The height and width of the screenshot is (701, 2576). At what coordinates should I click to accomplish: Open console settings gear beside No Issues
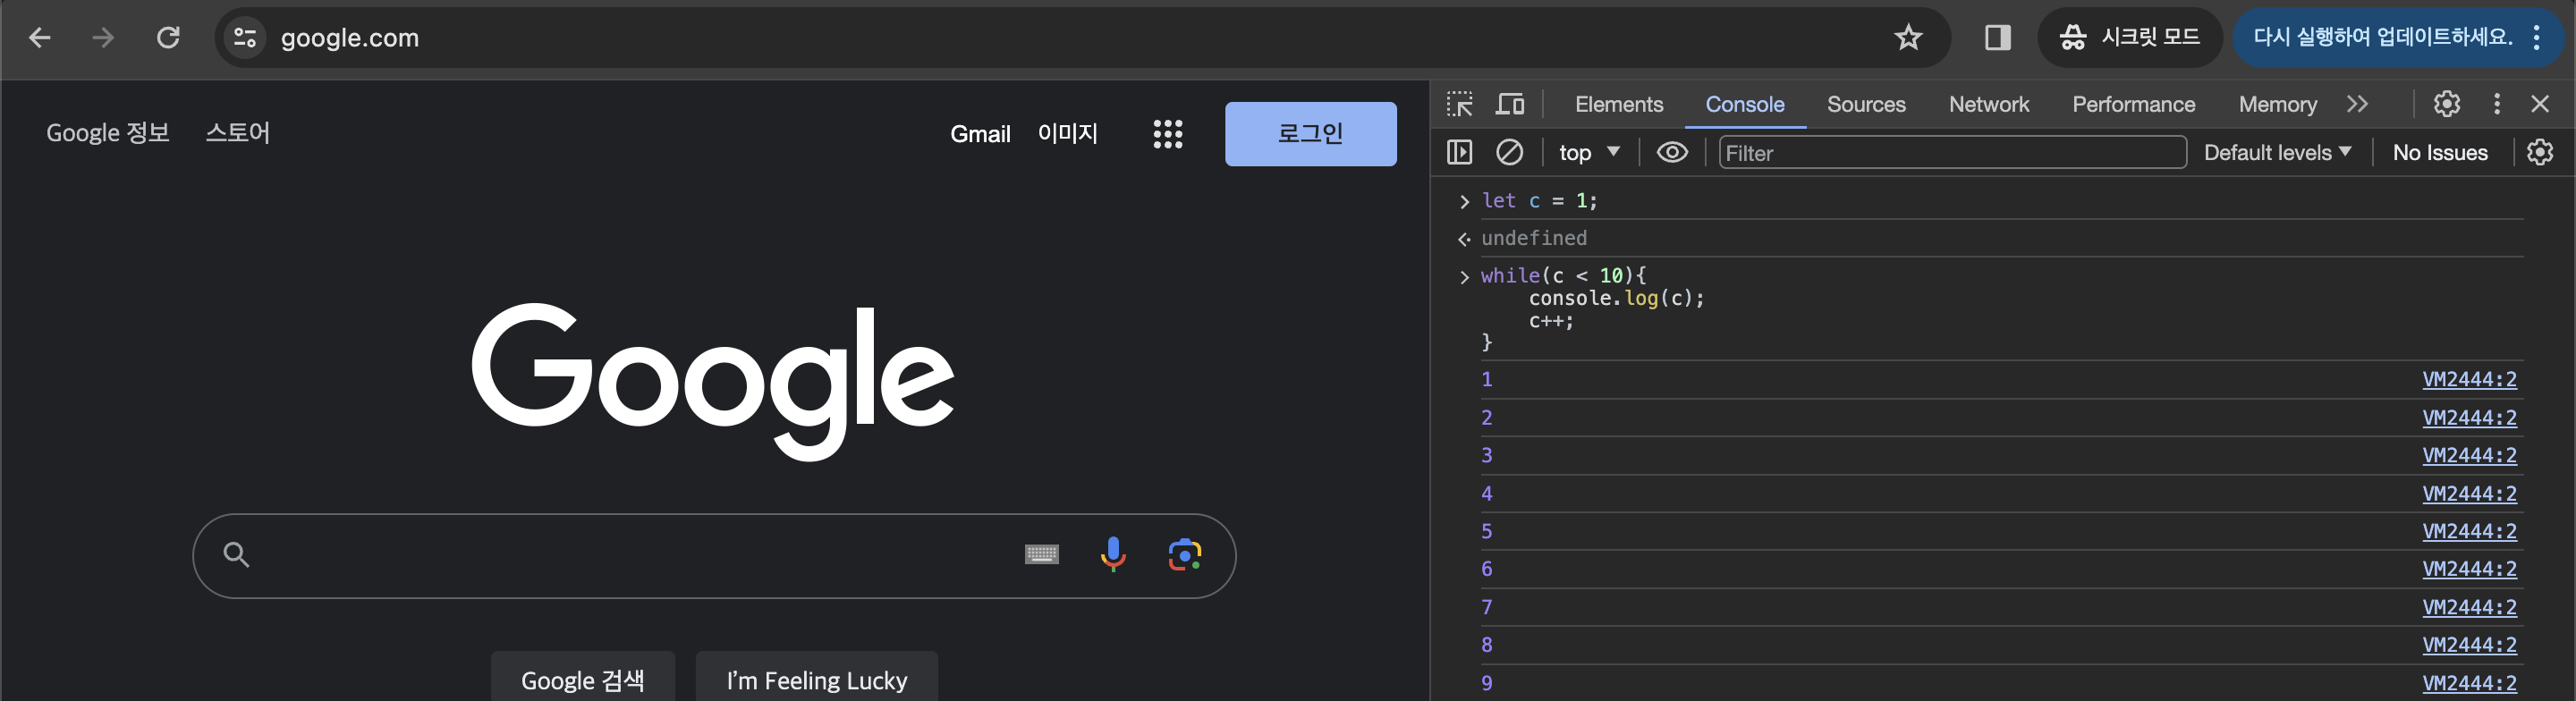[x=2539, y=152]
